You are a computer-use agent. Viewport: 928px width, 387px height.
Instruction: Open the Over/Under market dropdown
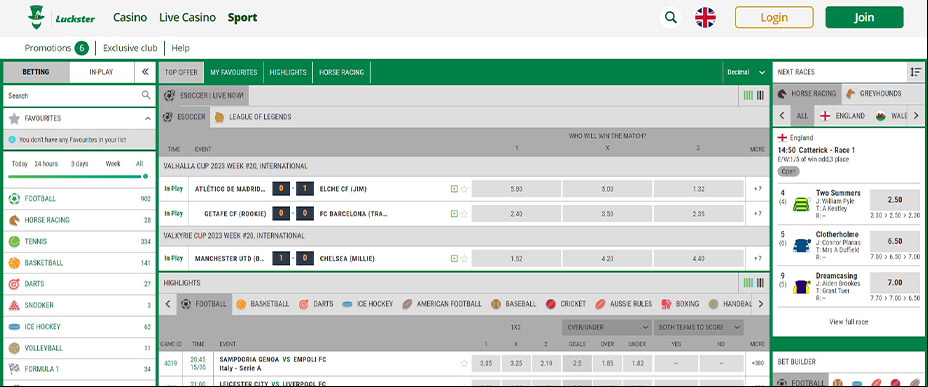[x=607, y=327]
